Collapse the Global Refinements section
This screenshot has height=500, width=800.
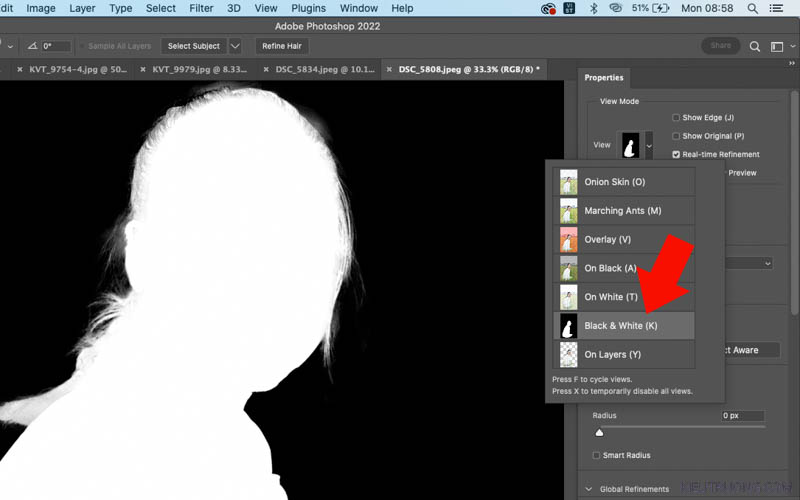[x=589, y=489]
